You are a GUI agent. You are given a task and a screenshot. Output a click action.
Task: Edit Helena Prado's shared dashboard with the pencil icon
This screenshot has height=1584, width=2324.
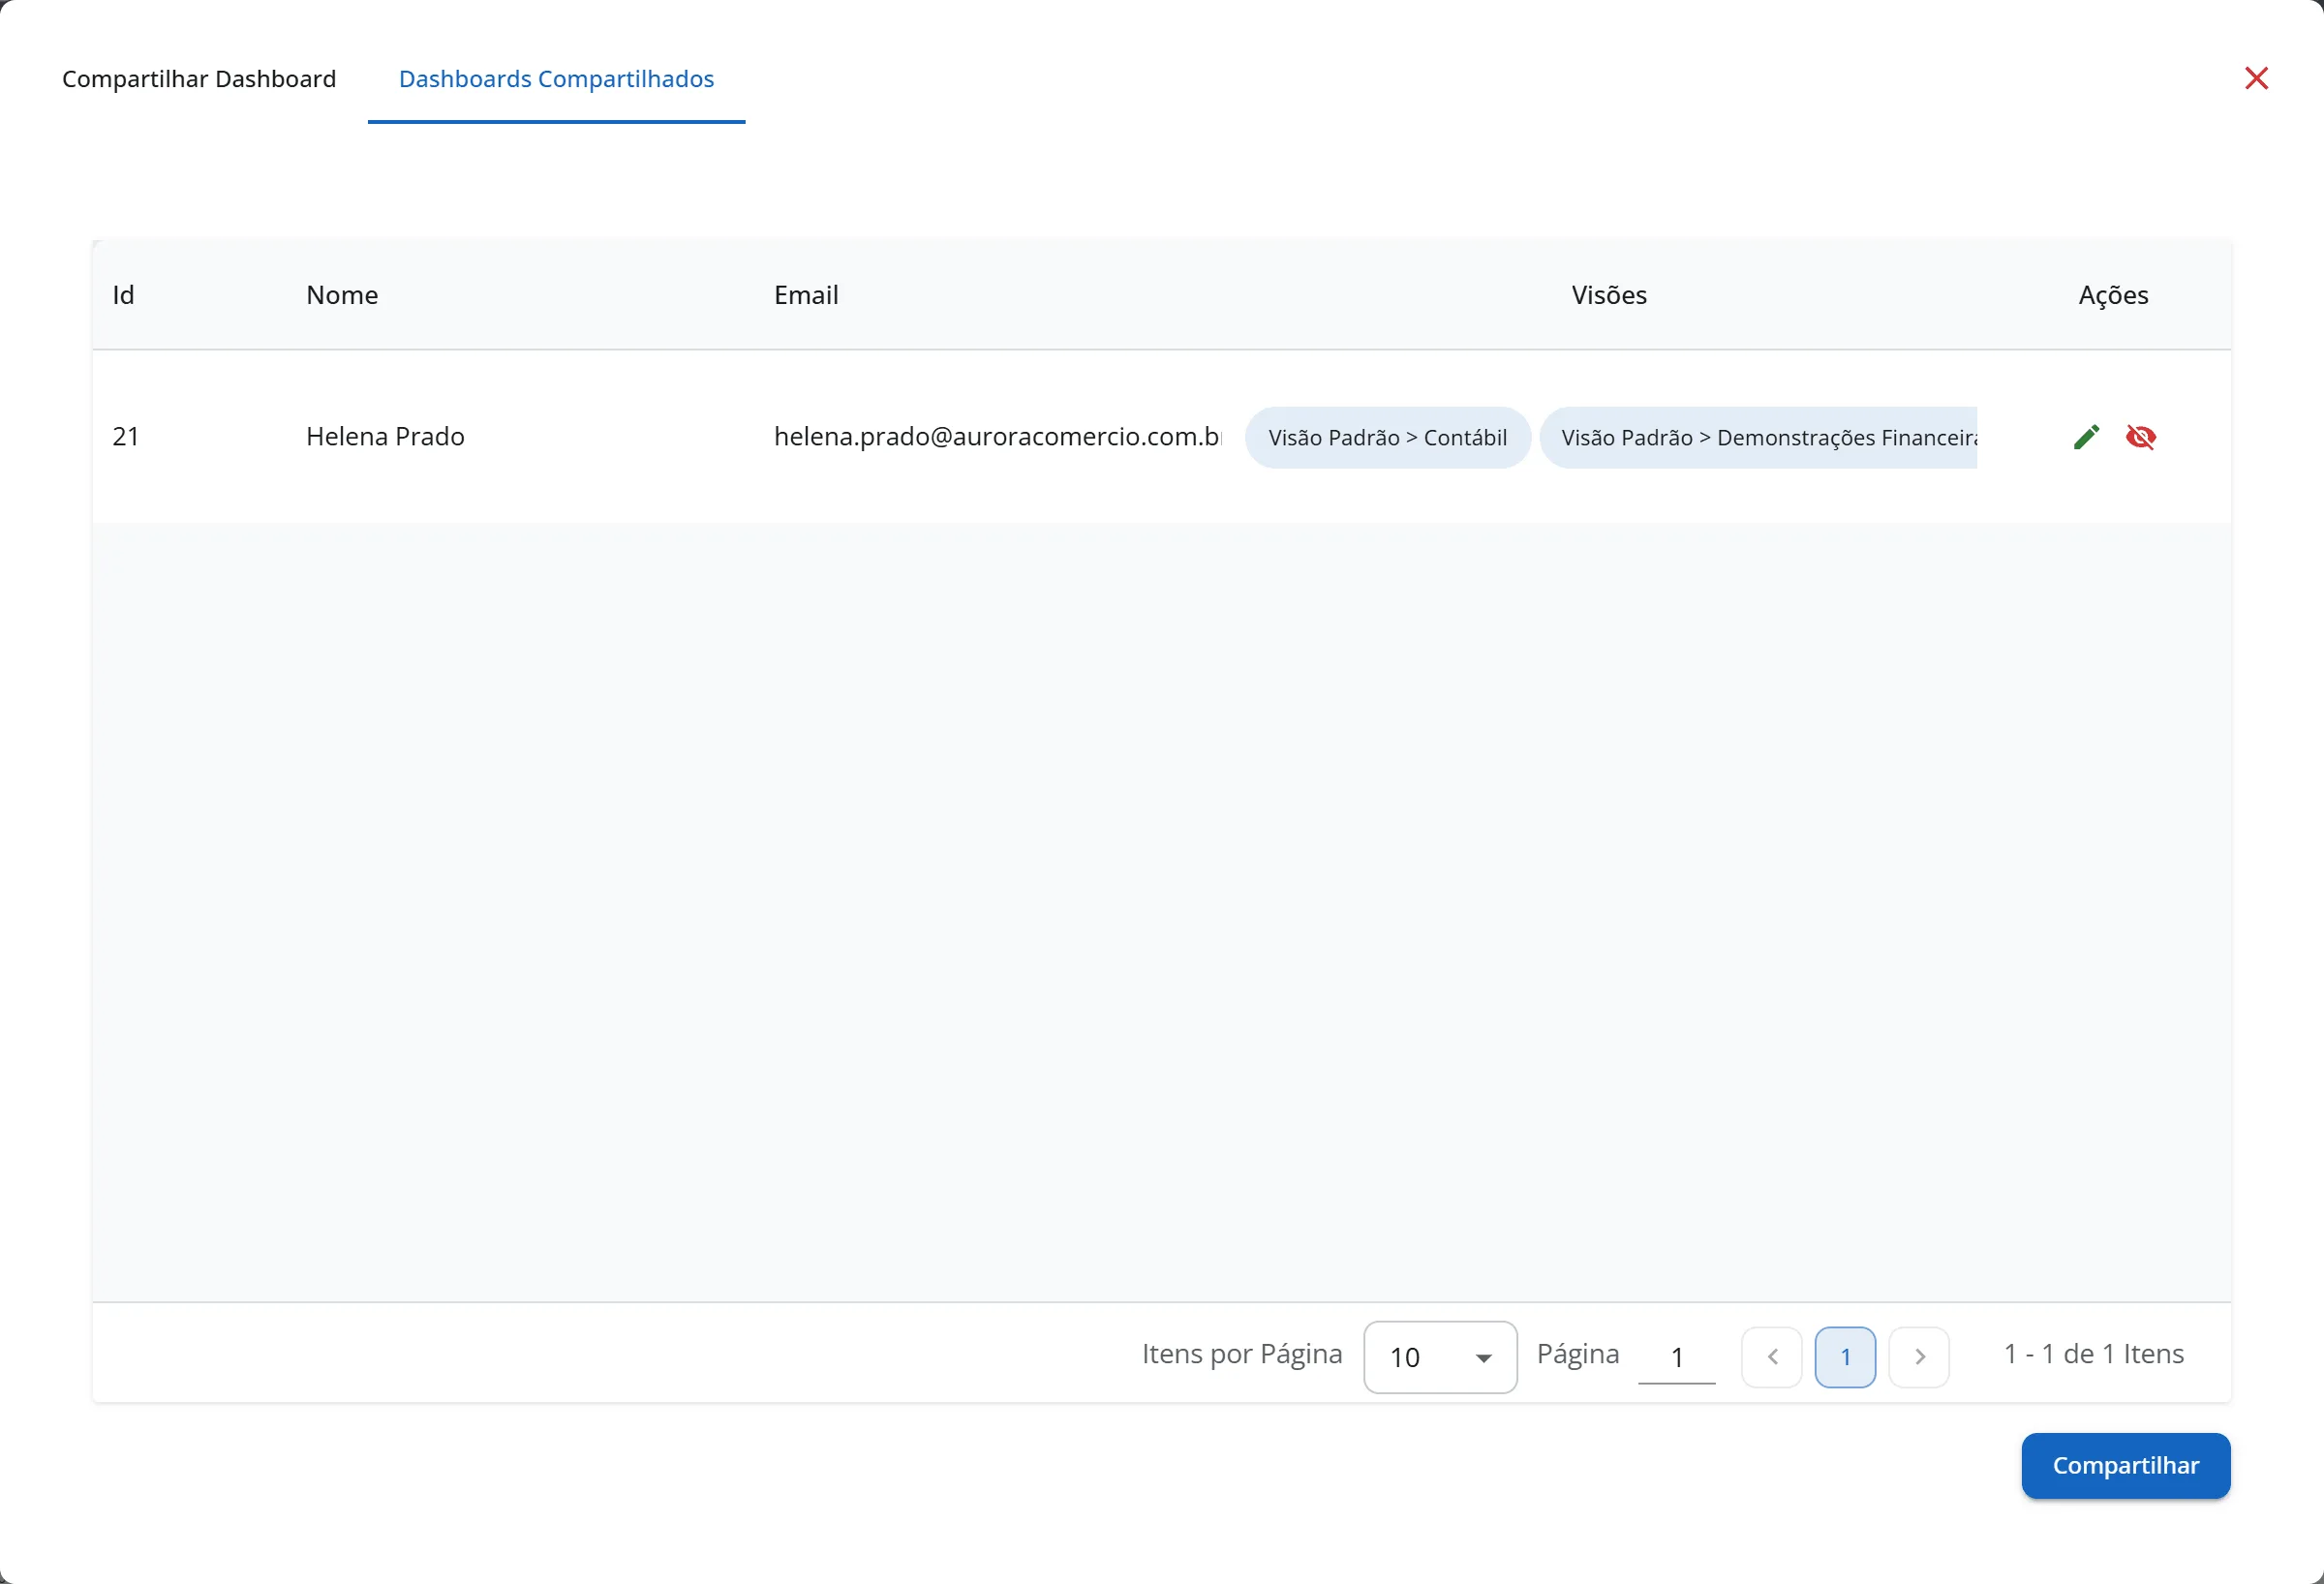pos(2086,437)
